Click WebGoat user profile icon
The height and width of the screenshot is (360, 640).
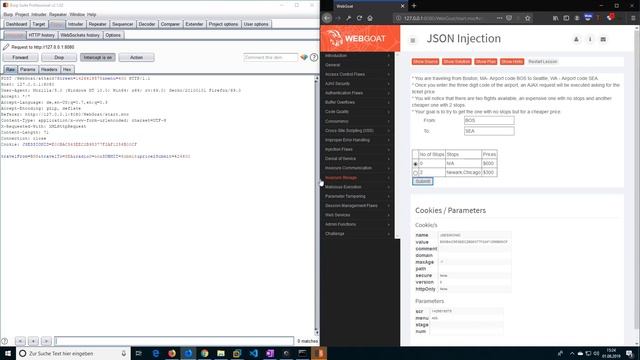576,39
